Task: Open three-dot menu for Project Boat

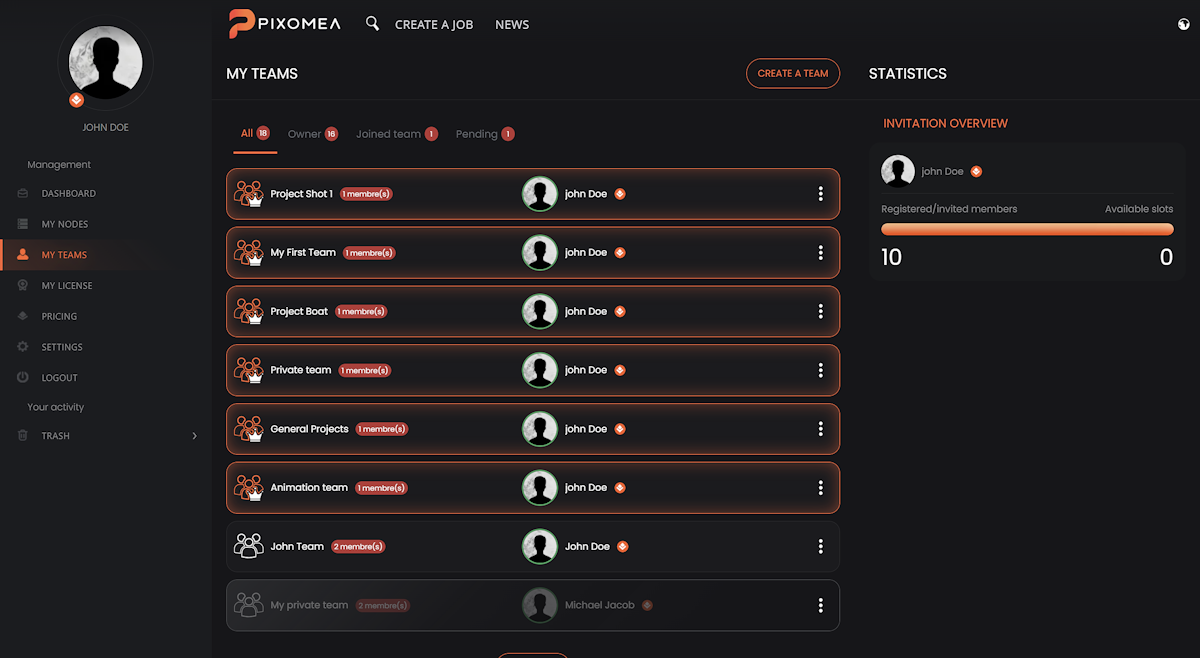Action: [x=821, y=311]
